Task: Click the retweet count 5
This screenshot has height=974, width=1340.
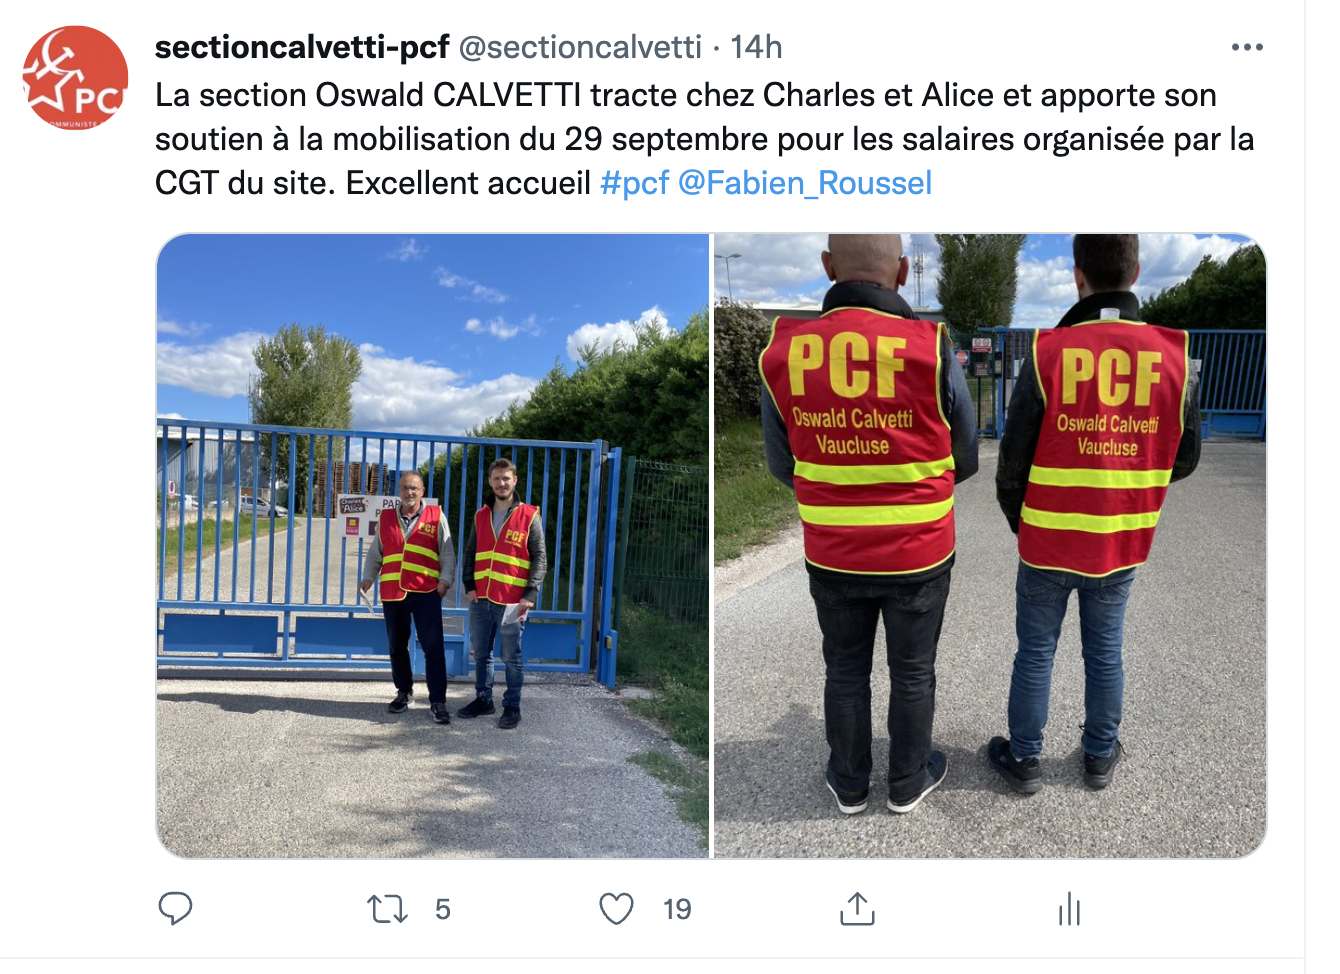Action: 443,909
